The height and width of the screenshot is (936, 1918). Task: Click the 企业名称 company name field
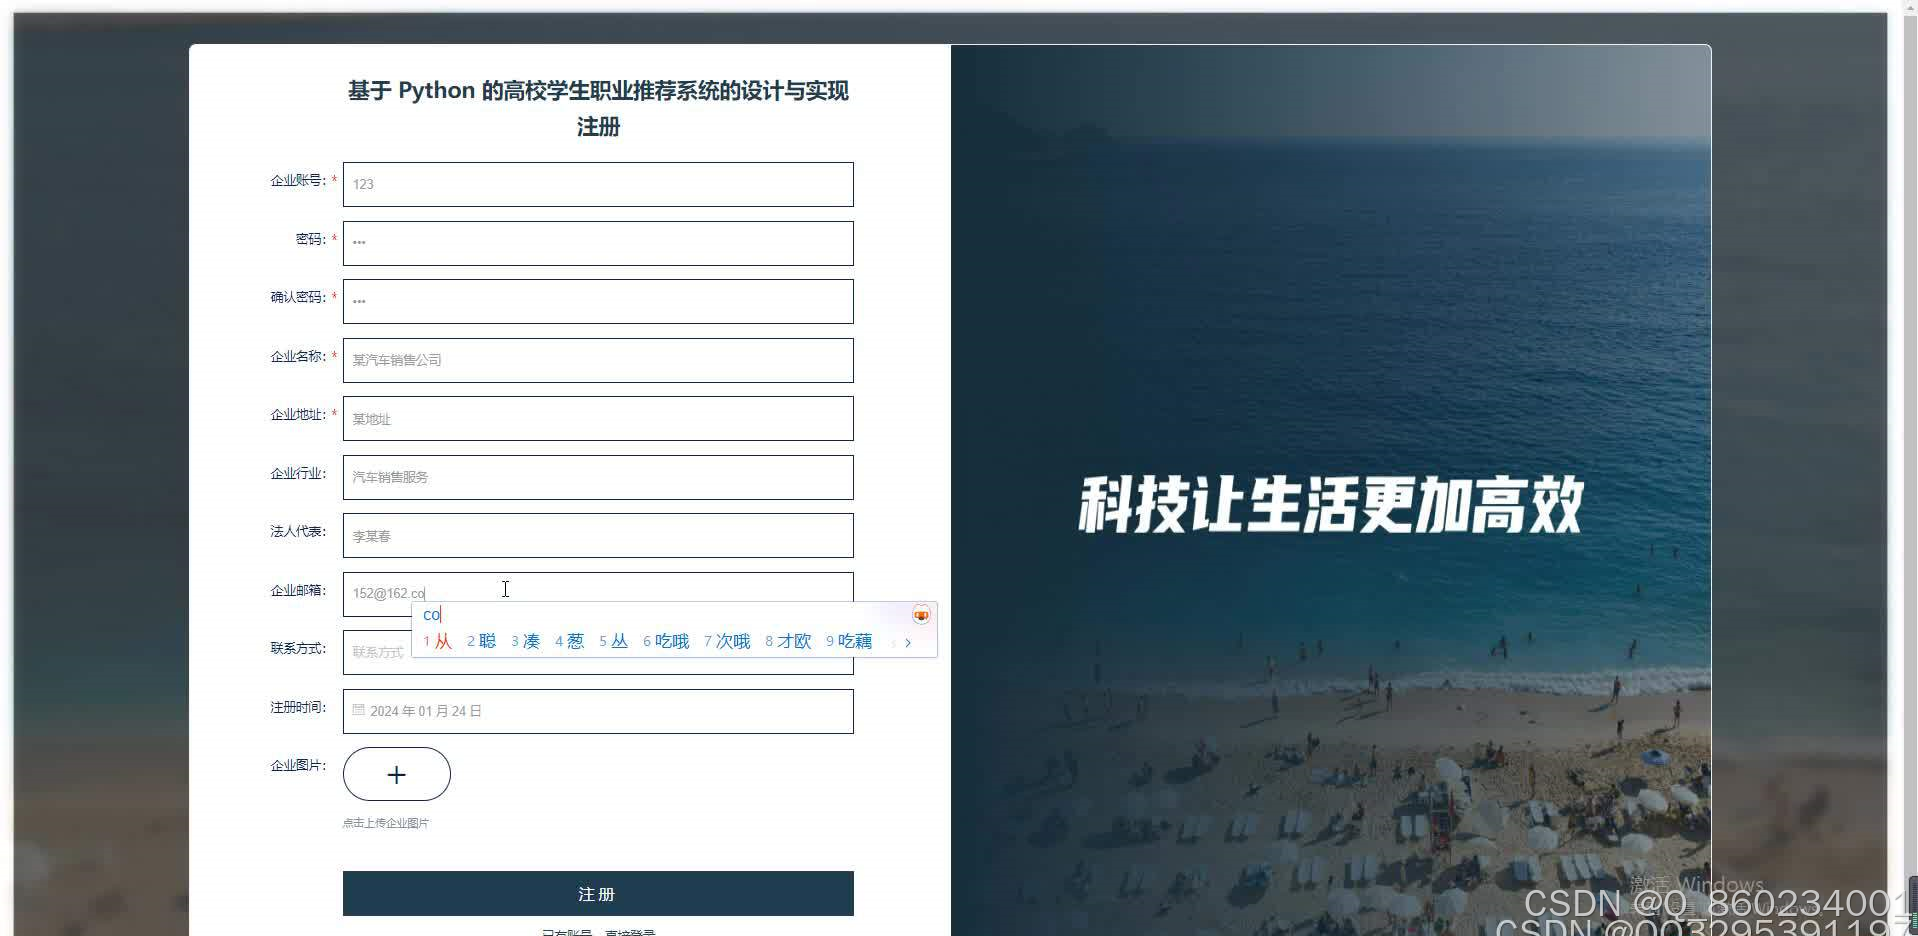(x=597, y=360)
